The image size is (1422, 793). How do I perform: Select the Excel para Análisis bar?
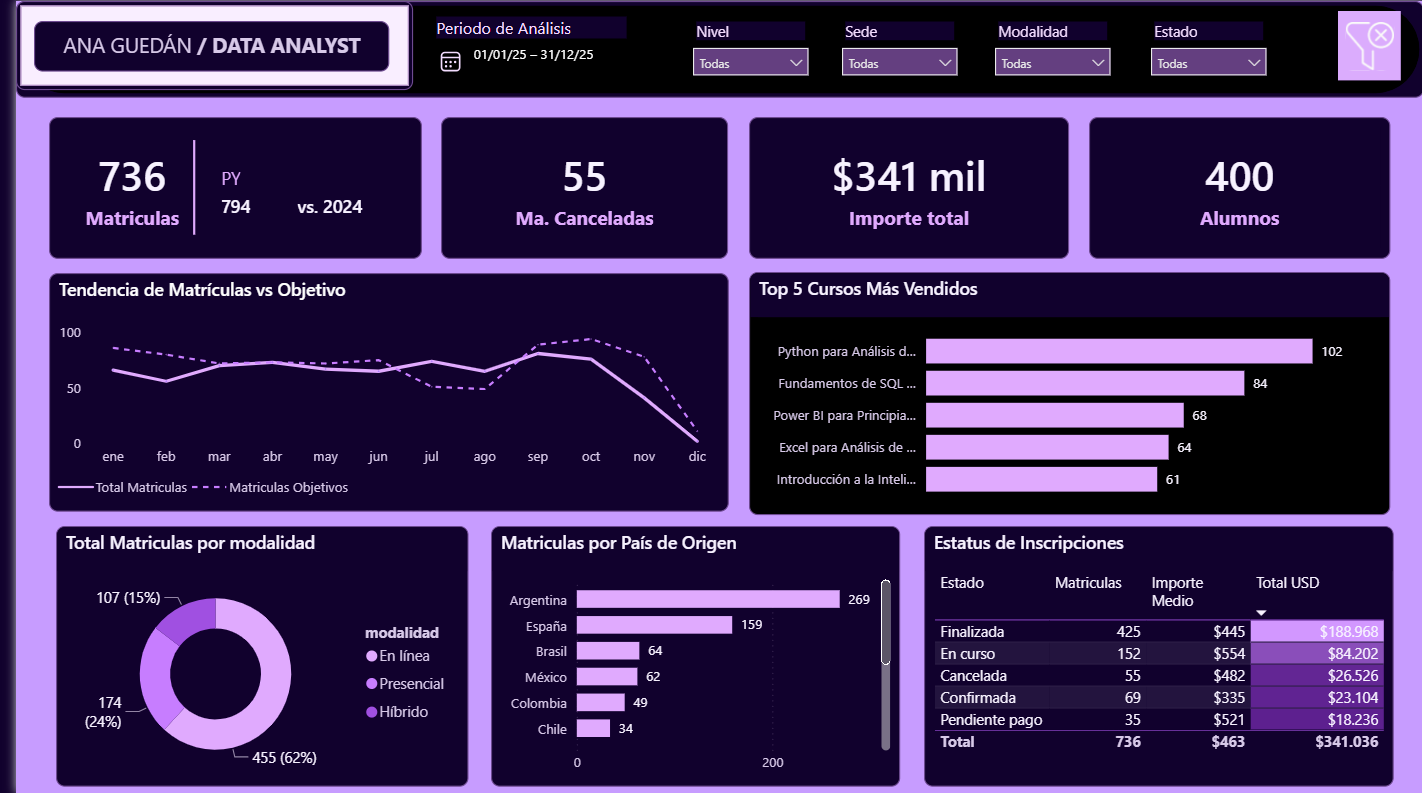(1047, 447)
